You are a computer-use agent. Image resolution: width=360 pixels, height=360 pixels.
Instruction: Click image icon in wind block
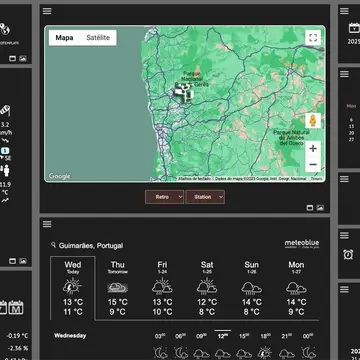pyautogui.click(x=23, y=261)
